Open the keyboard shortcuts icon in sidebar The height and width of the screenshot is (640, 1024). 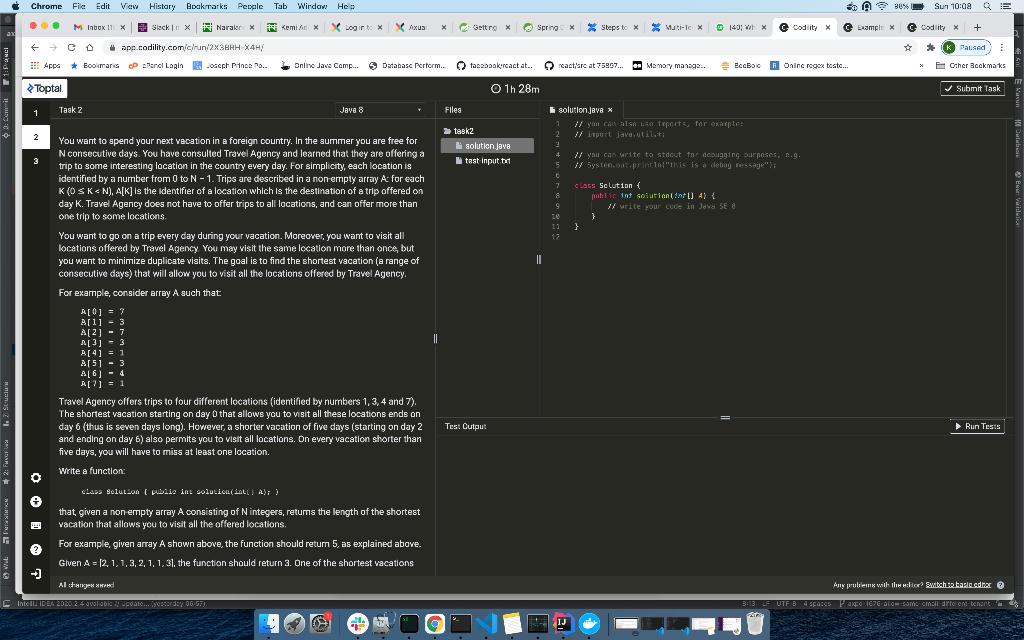pyautogui.click(x=35, y=524)
